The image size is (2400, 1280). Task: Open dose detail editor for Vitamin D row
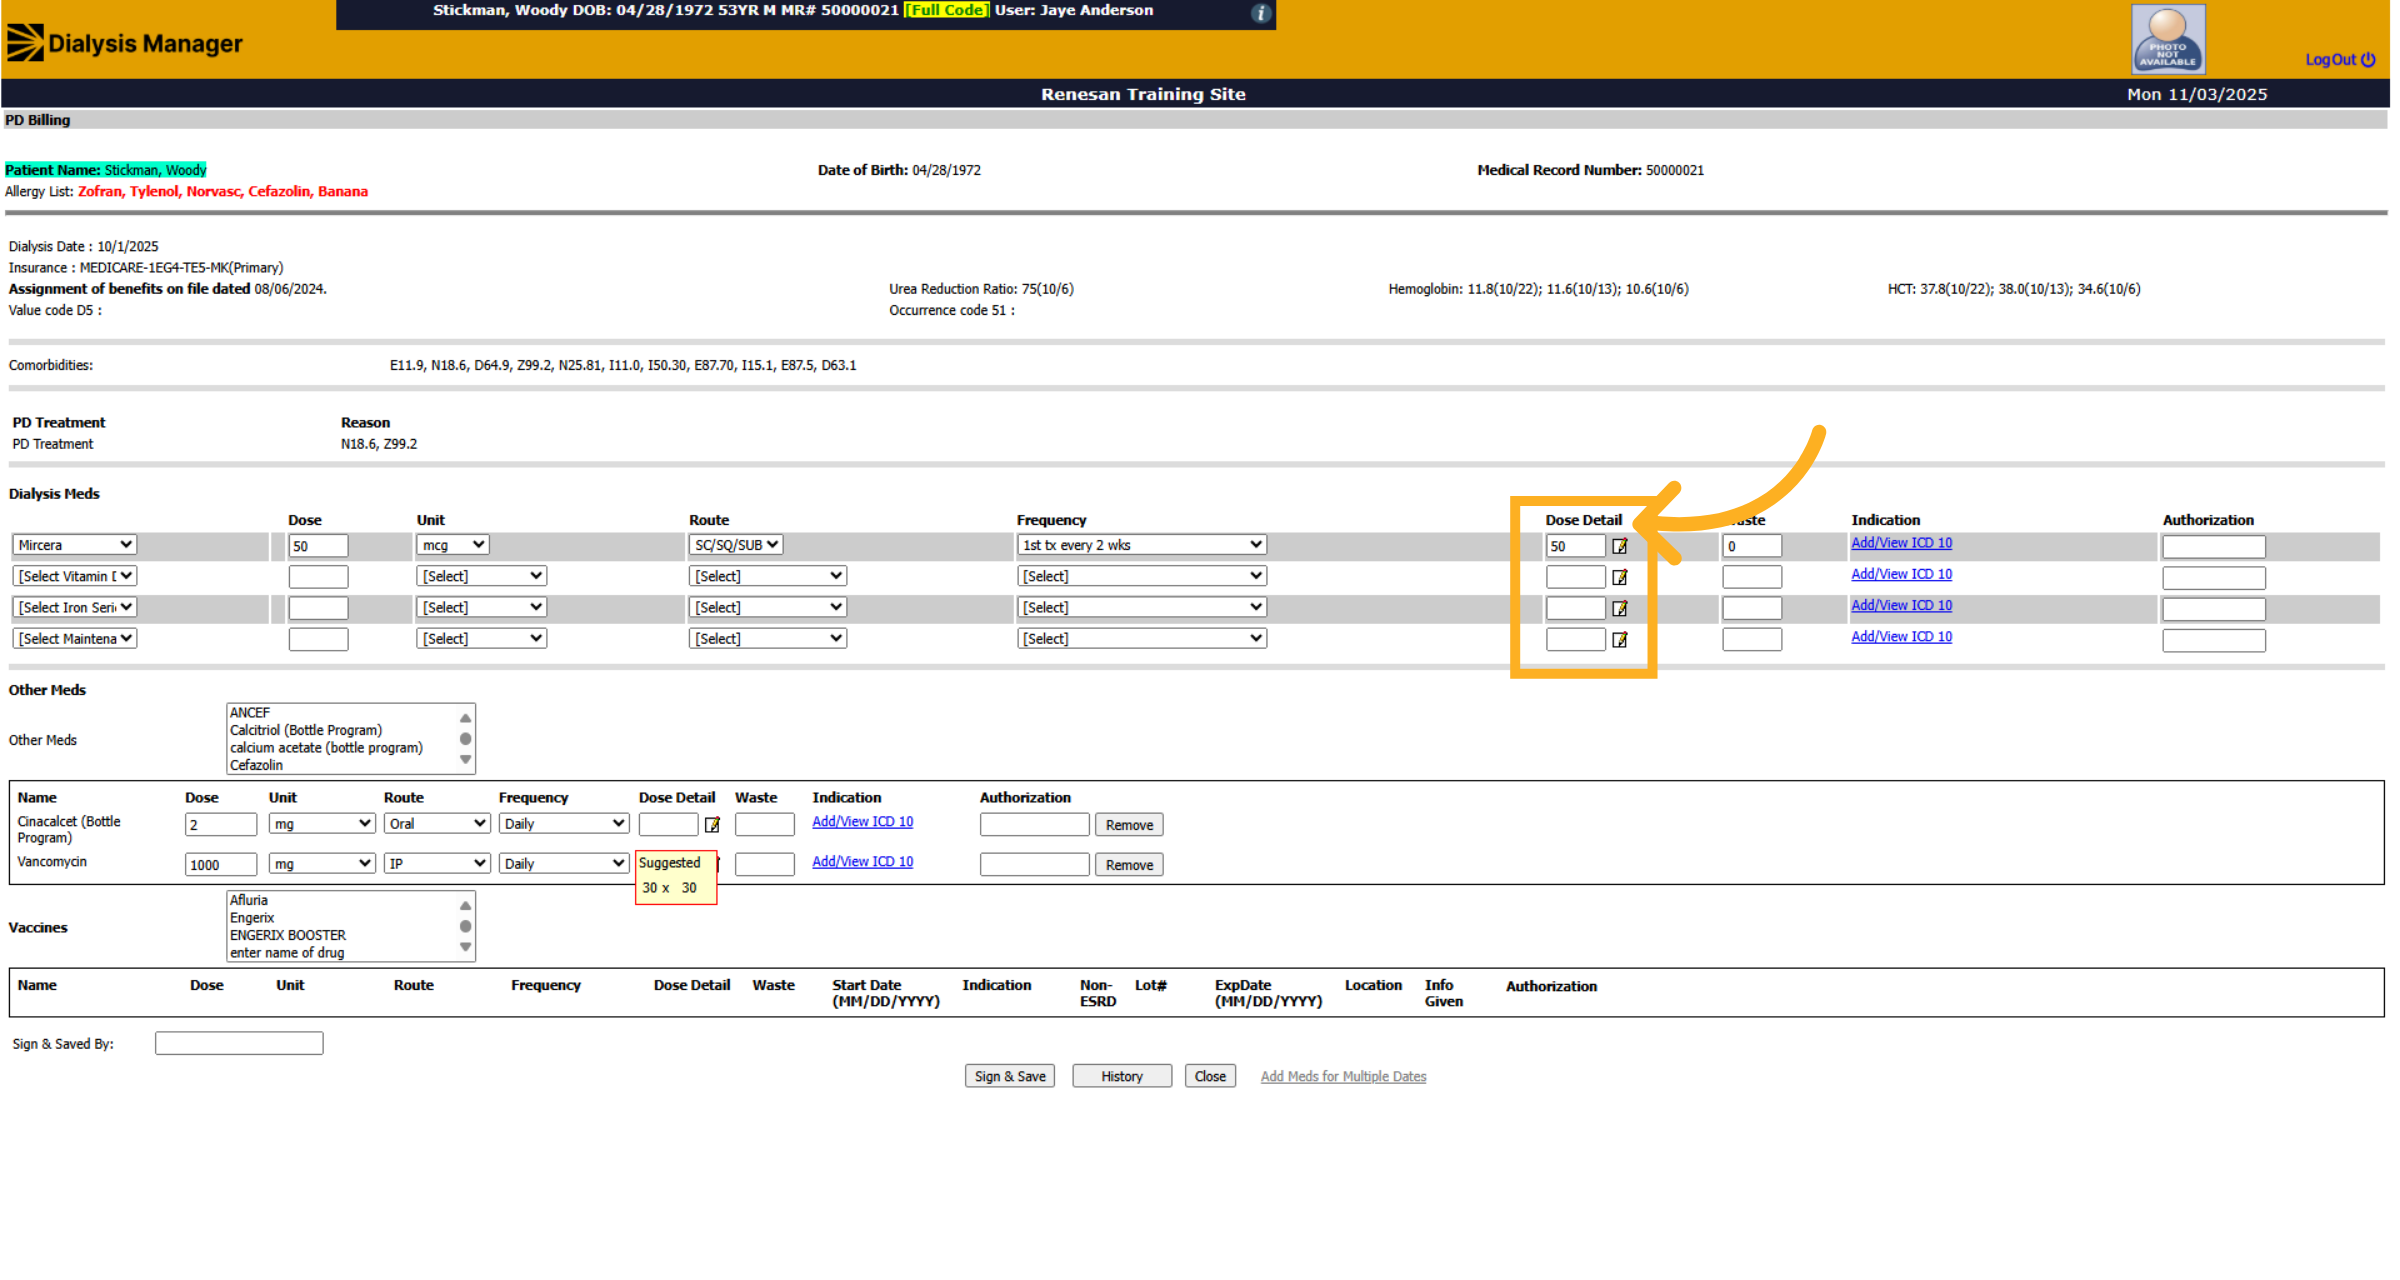1620,577
